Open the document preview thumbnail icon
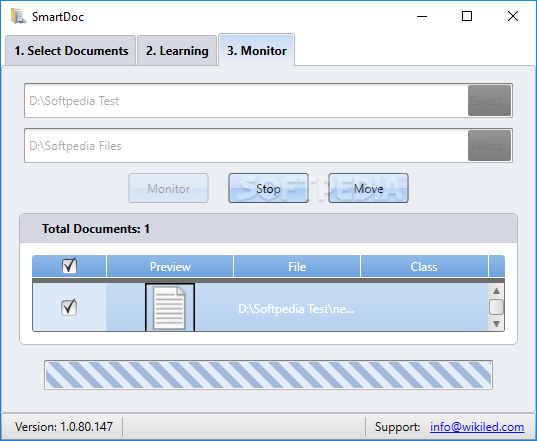The height and width of the screenshot is (441, 537). (170, 307)
